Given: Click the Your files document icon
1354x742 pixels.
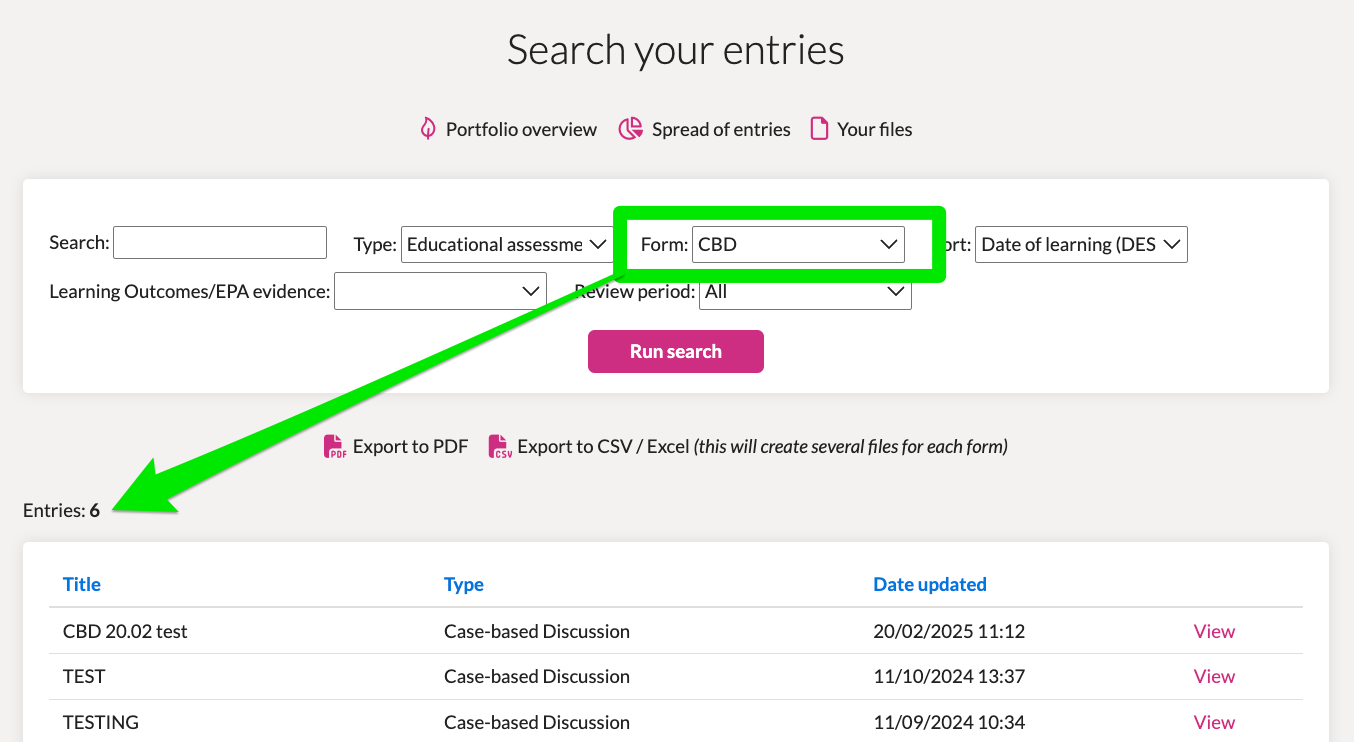Looking at the screenshot, I should 819,129.
